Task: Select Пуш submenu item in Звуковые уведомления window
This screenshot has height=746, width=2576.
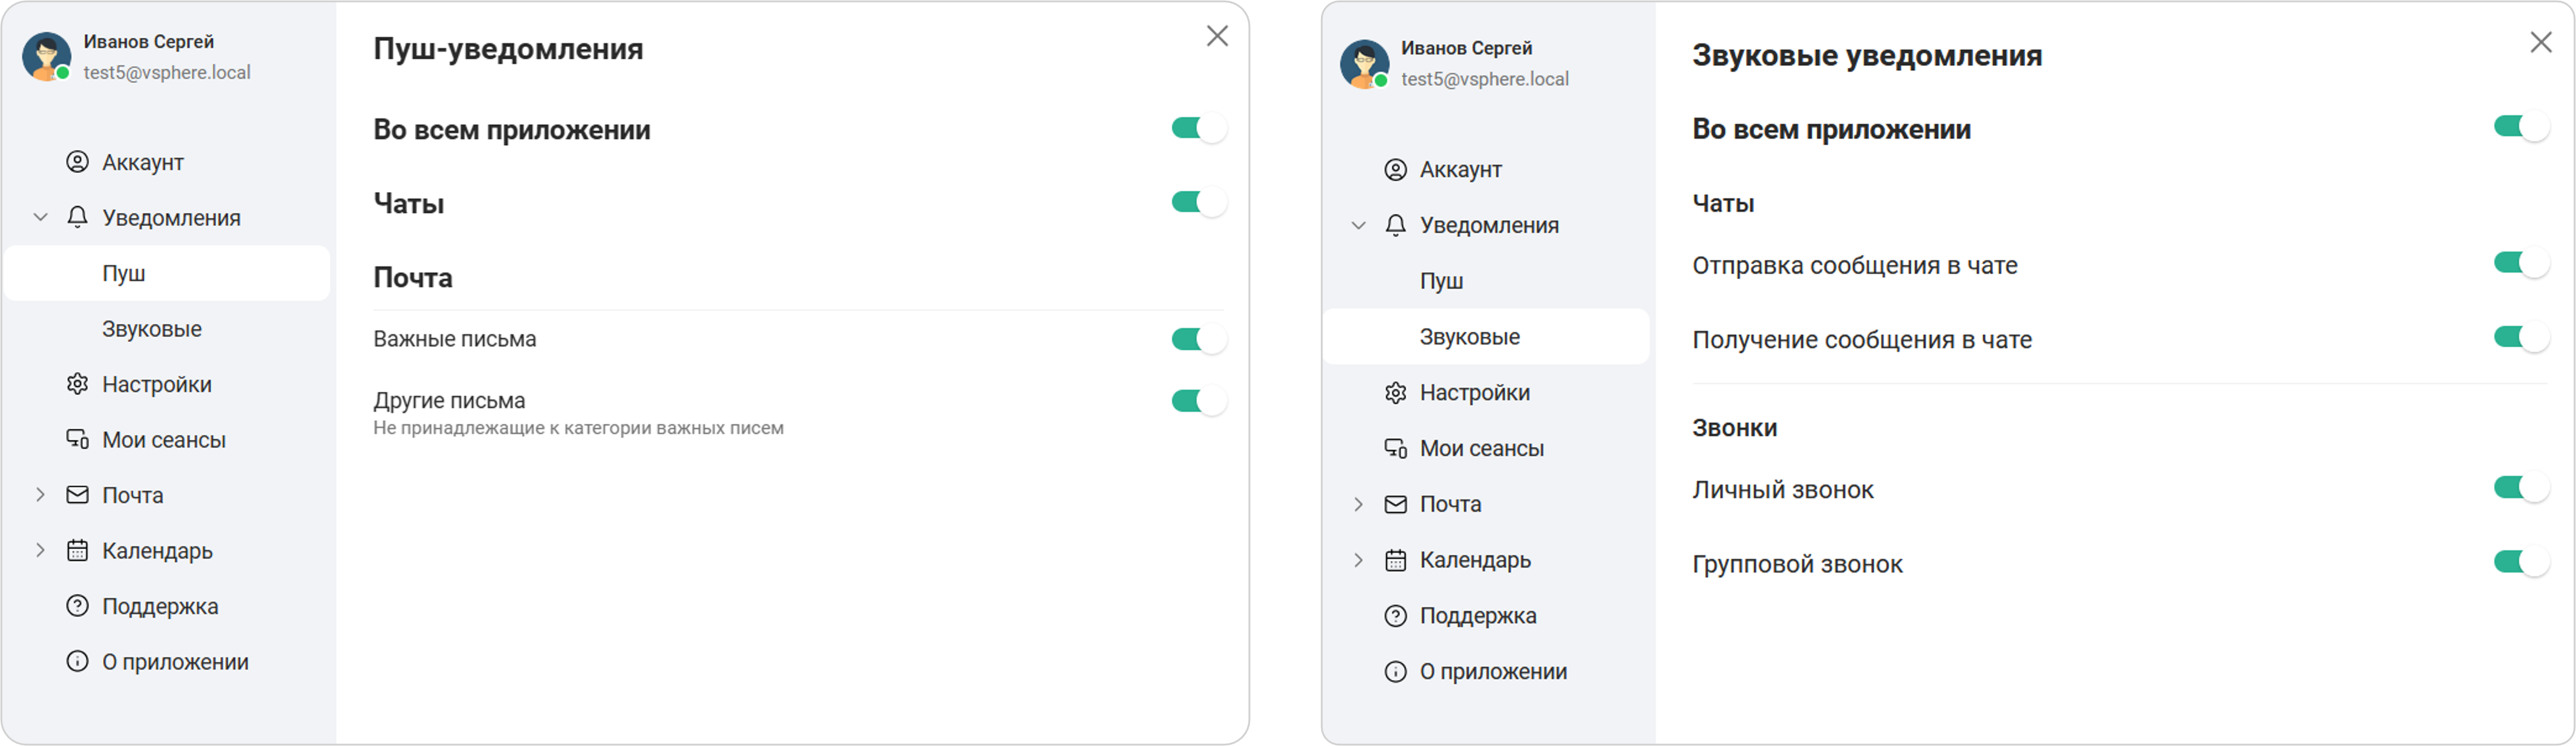Action: point(1441,281)
